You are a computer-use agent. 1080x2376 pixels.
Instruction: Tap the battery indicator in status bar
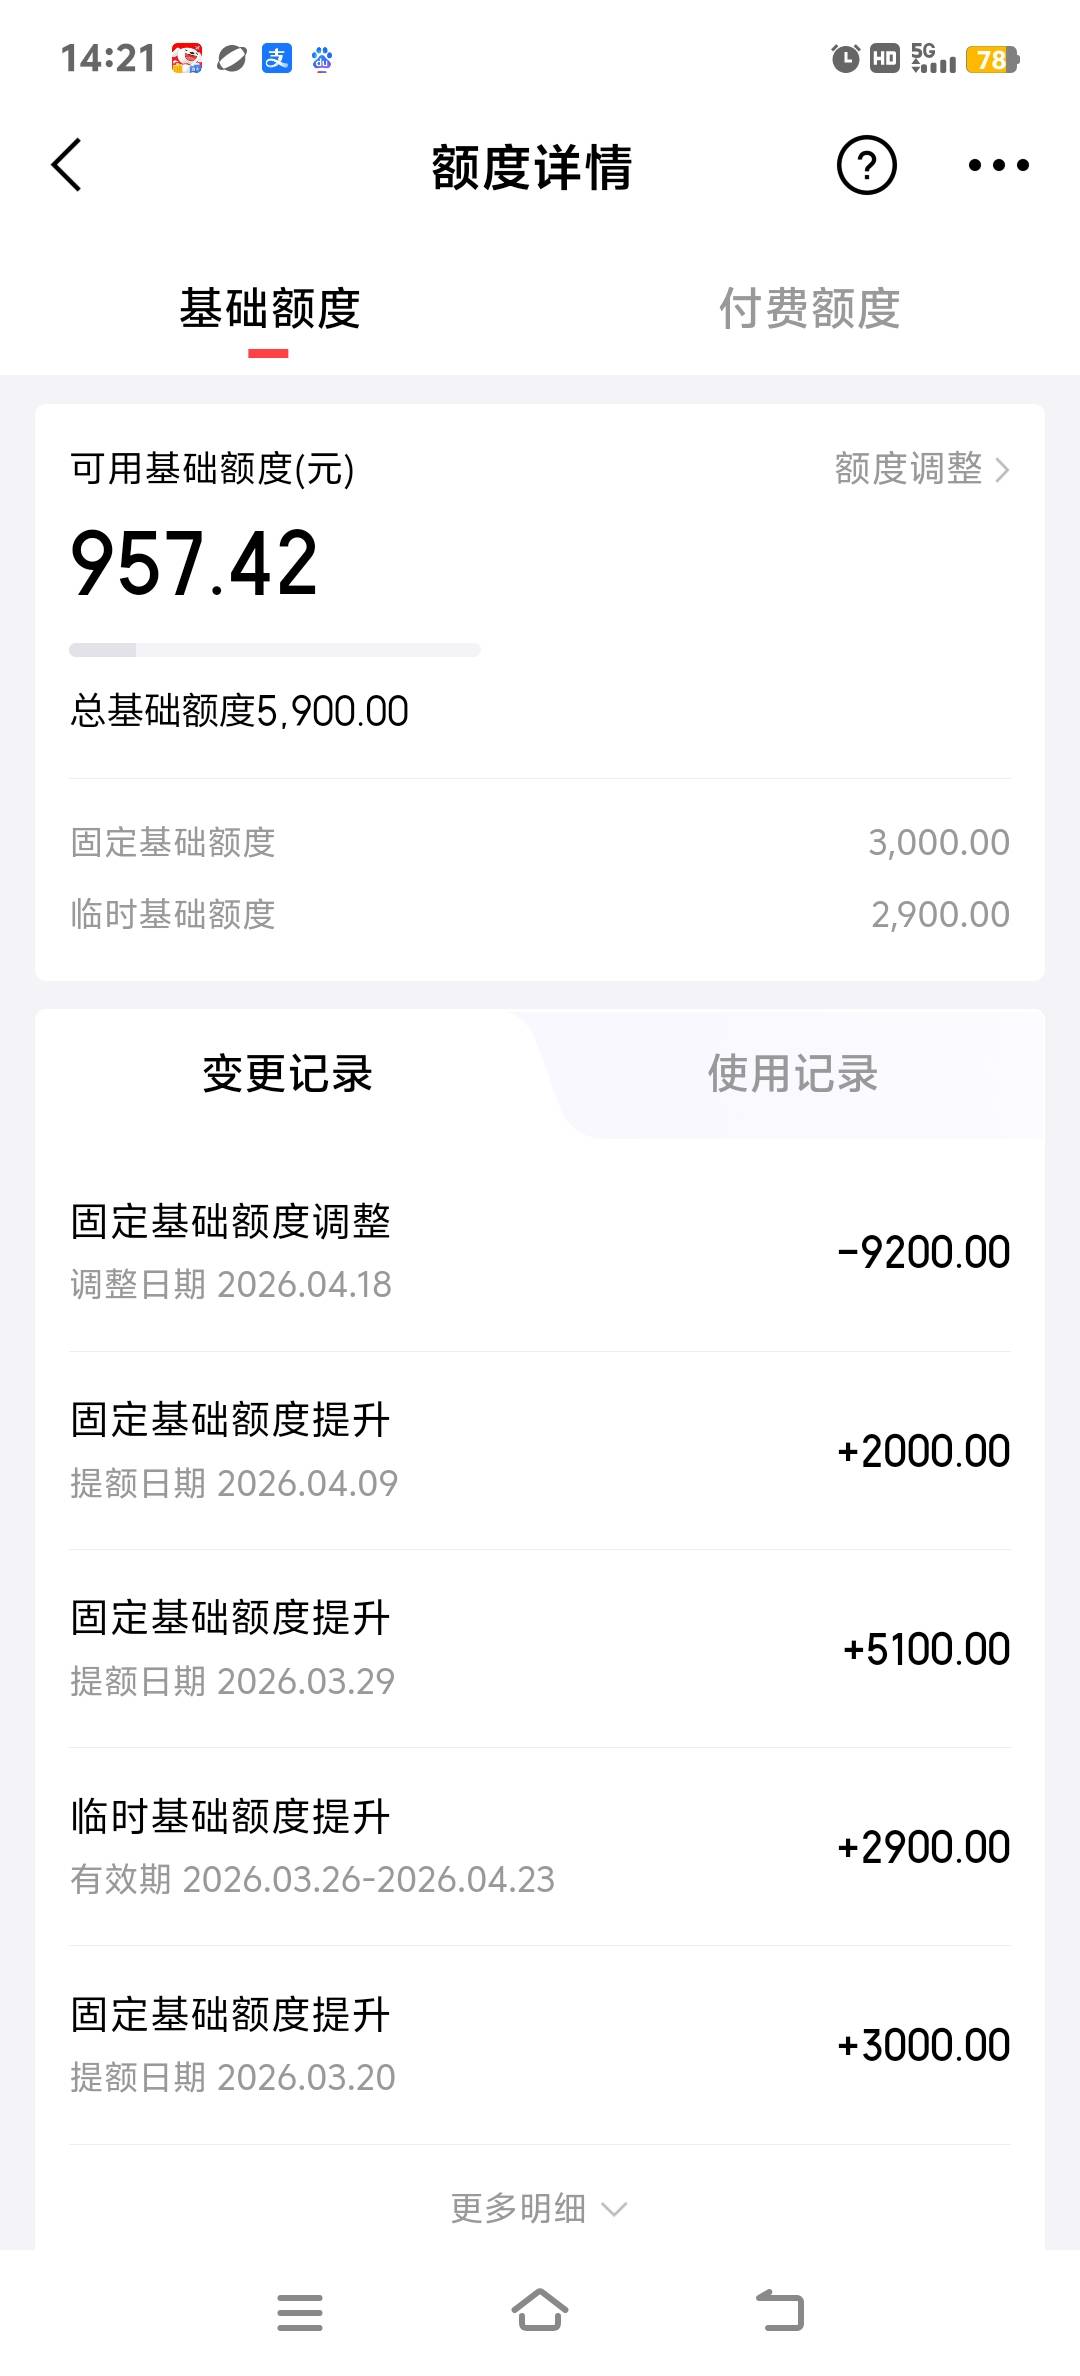(x=992, y=59)
